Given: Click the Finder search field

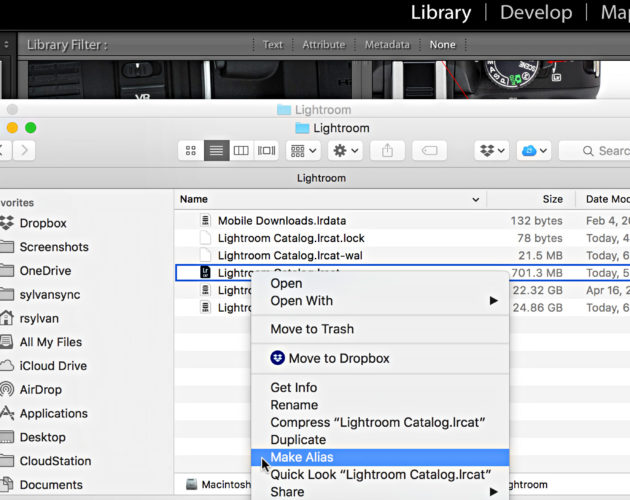Looking at the screenshot, I should [x=595, y=151].
